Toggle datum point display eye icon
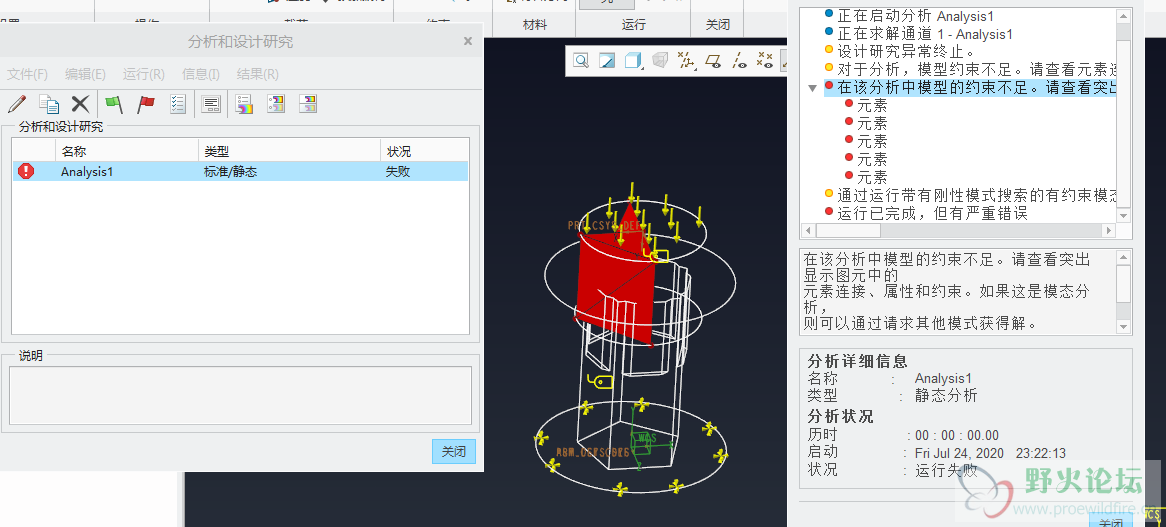This screenshot has width=1166, height=527. coord(764,61)
